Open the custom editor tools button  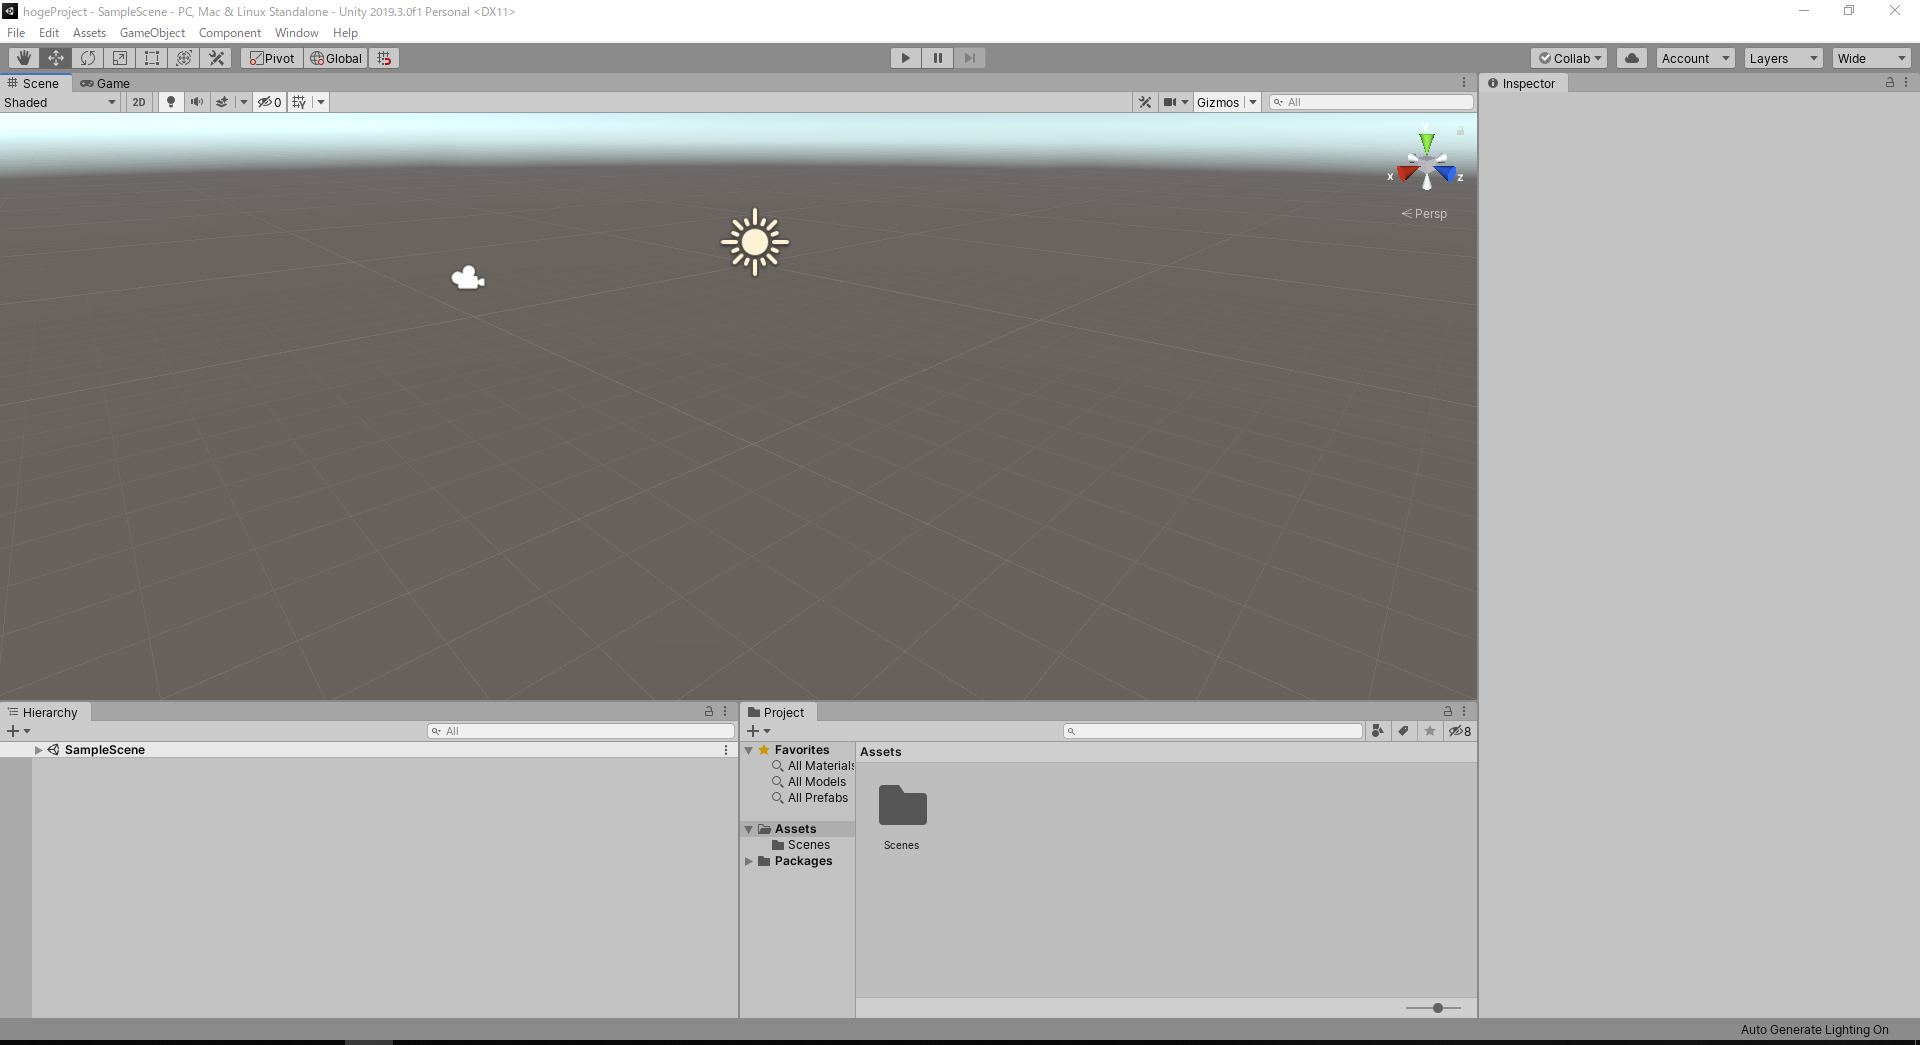pyautogui.click(x=216, y=58)
